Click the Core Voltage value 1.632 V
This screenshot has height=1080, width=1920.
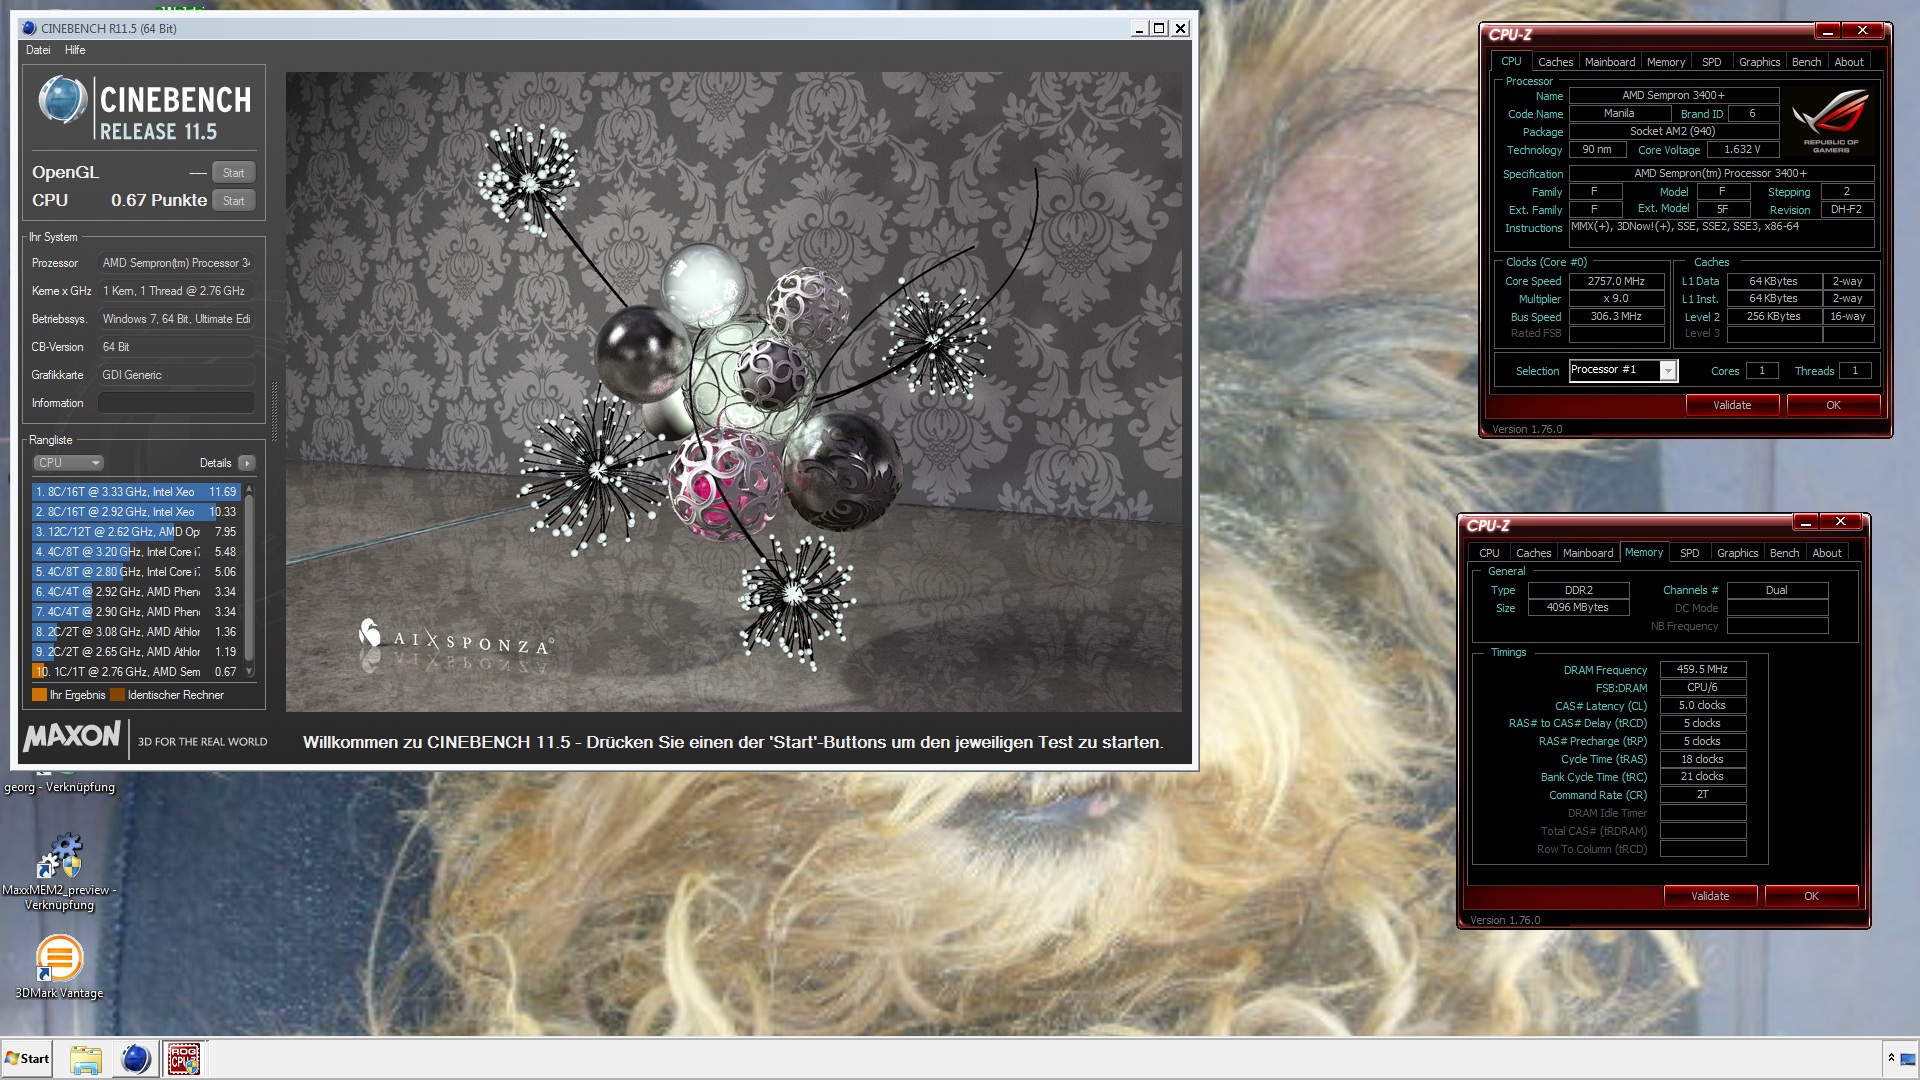click(x=1742, y=150)
